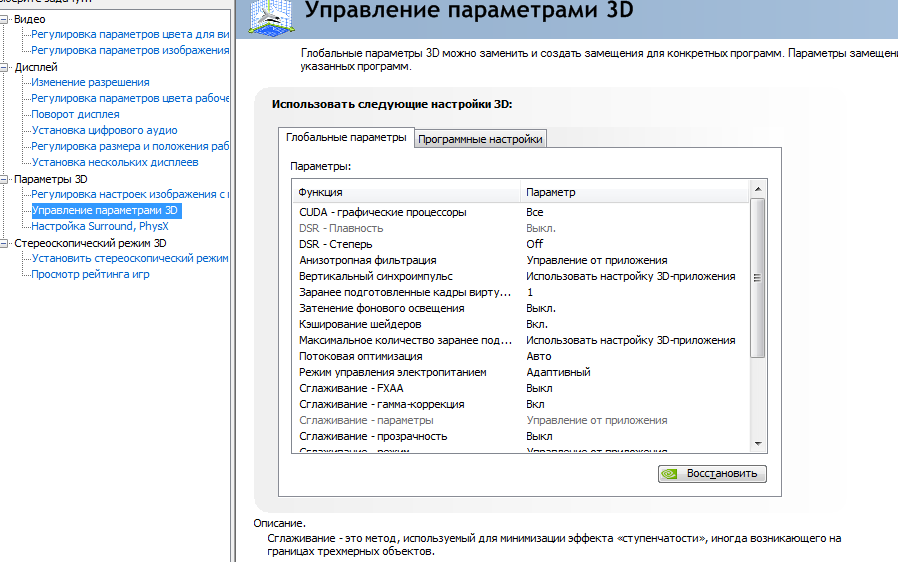Open Поворот дисплея page
This screenshot has width=898, height=562.
(75, 115)
